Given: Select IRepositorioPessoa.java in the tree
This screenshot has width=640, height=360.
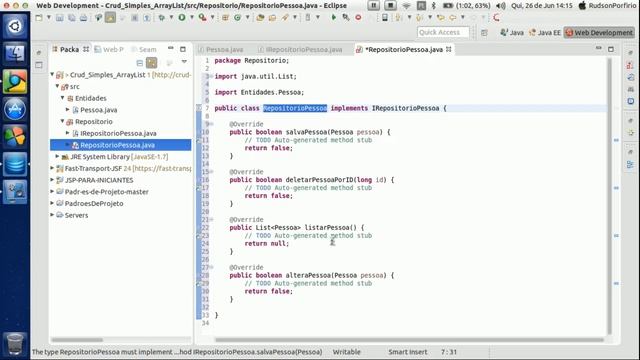Looking at the screenshot, I should (118, 133).
